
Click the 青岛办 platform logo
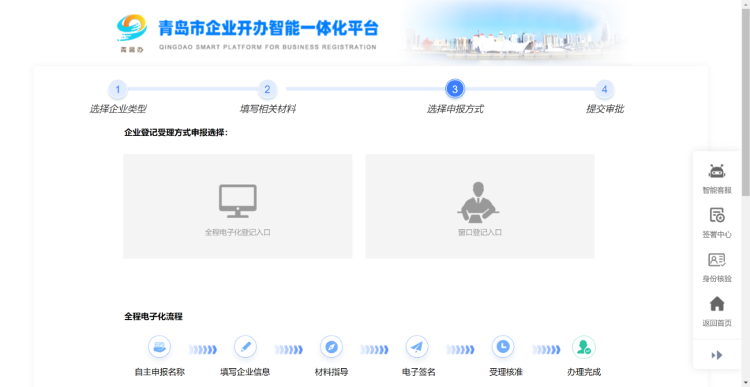132,33
